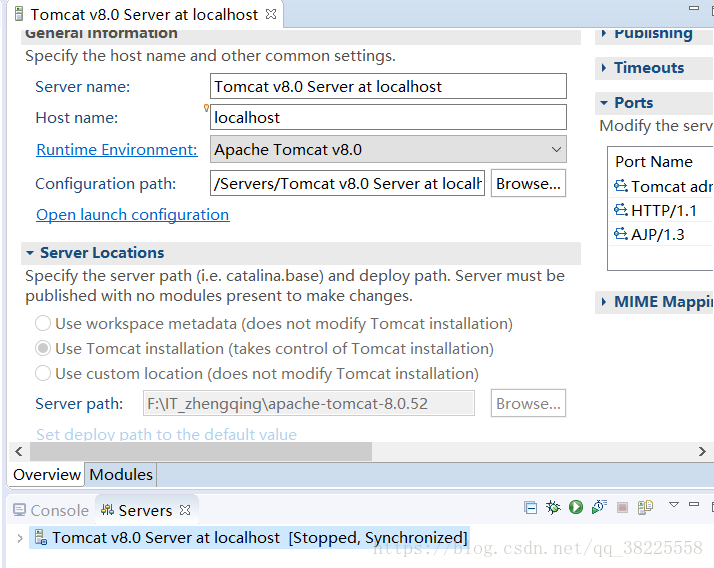The height and width of the screenshot is (568, 714).
Task: Click the scroll right arrow
Action: [702, 451]
